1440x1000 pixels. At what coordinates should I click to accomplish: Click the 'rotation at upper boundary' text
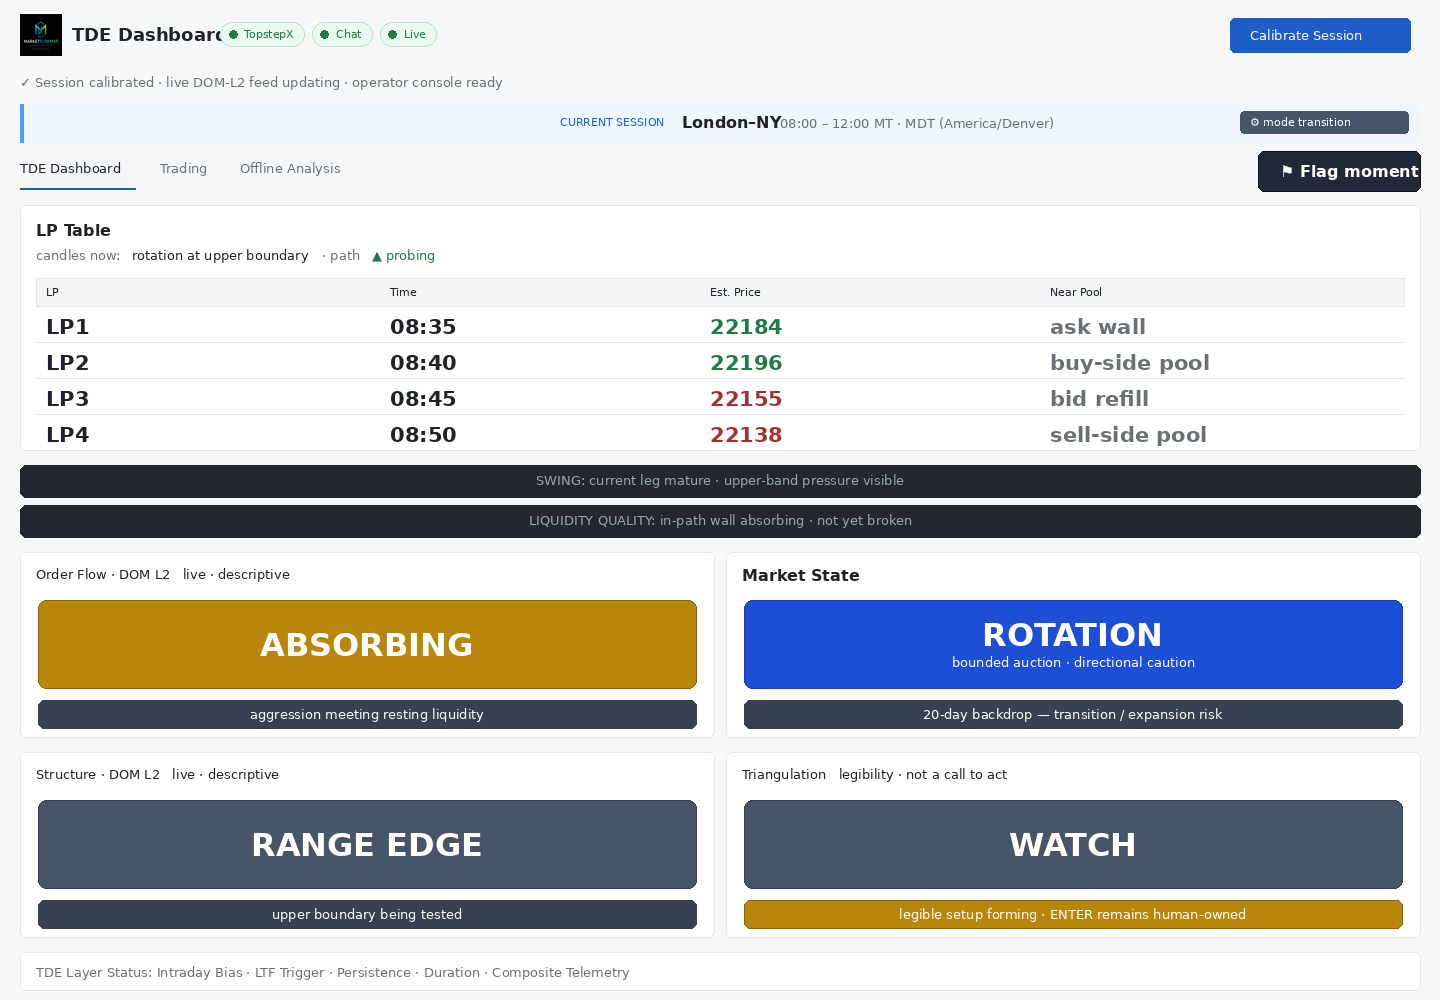point(220,255)
